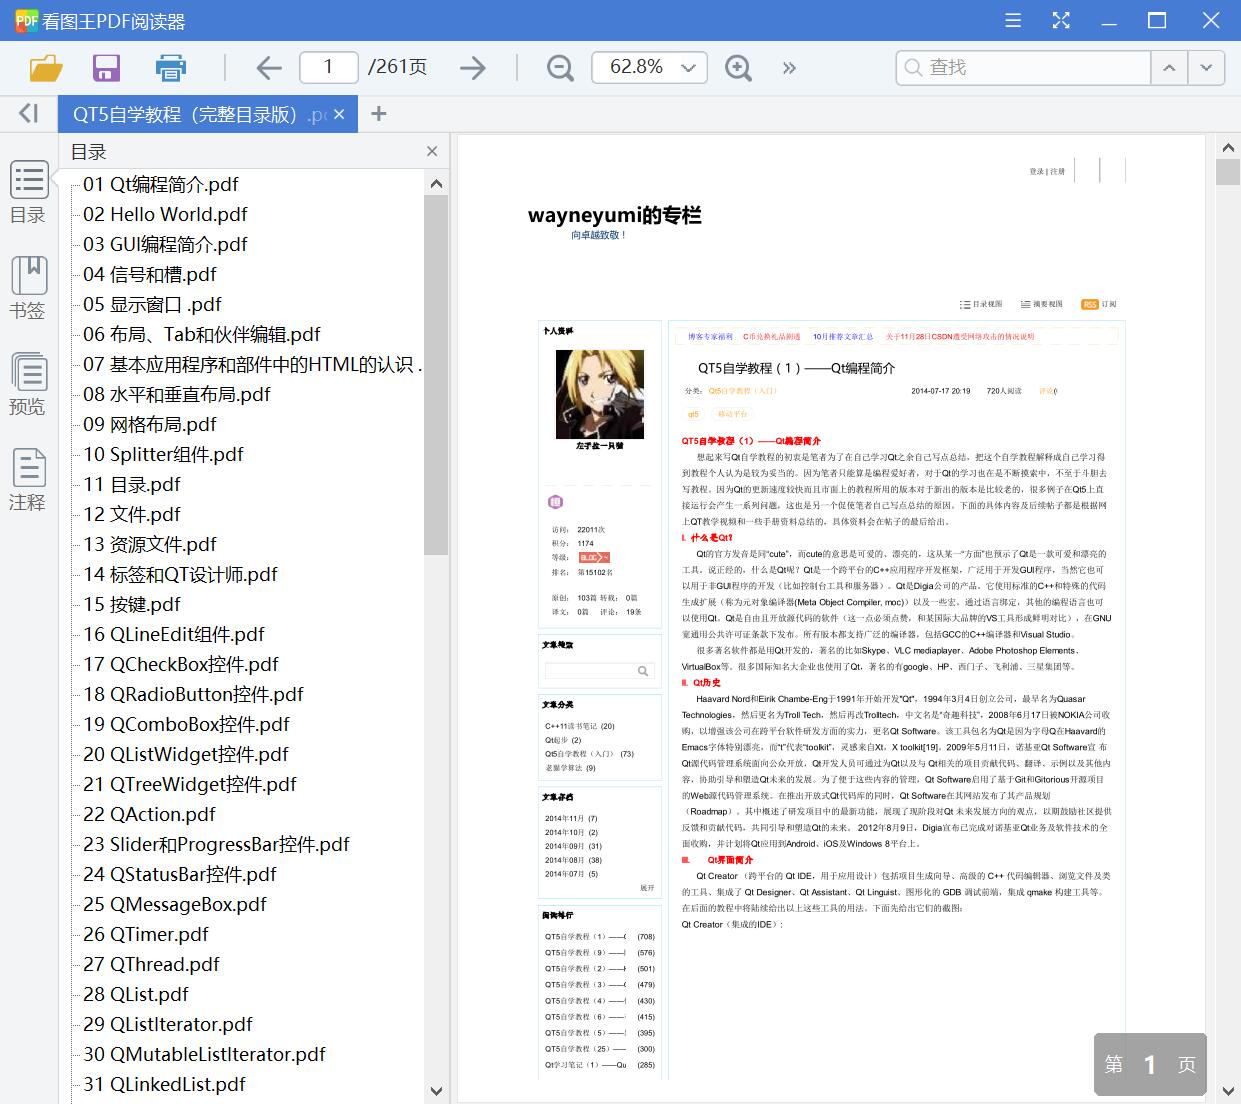Zoom out using the minus magnifier icon

[559, 68]
